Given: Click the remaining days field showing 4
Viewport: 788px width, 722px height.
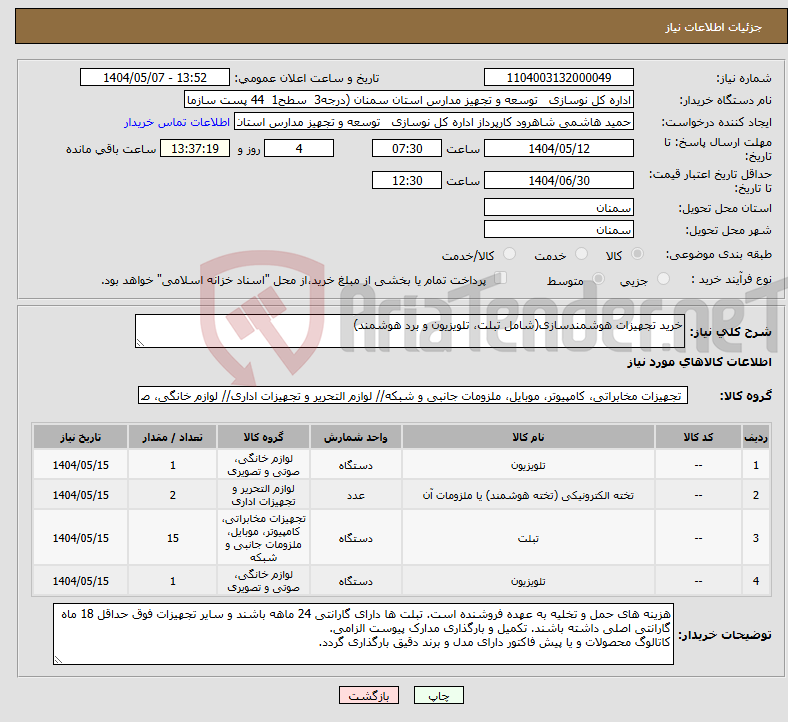Looking at the screenshot, I should coord(299,149).
